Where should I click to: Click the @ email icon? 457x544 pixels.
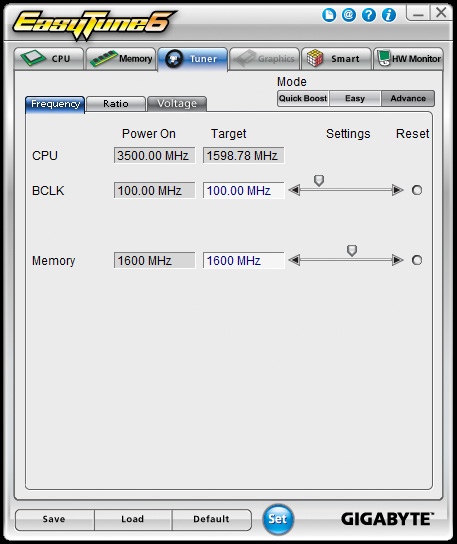[x=348, y=15]
